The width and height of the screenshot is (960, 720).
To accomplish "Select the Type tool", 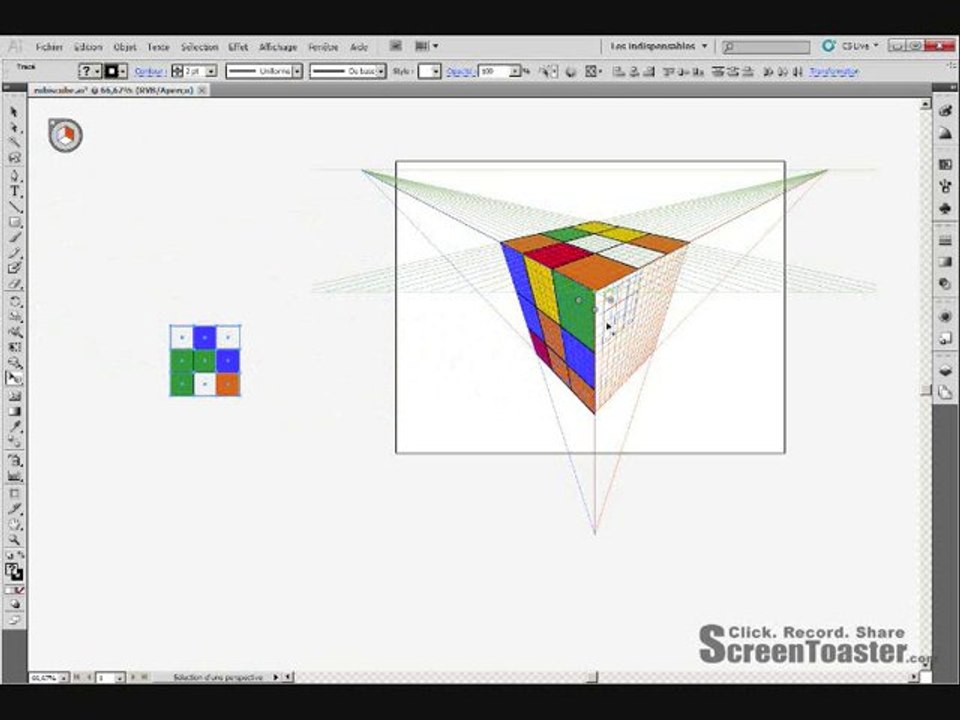I will (x=15, y=192).
